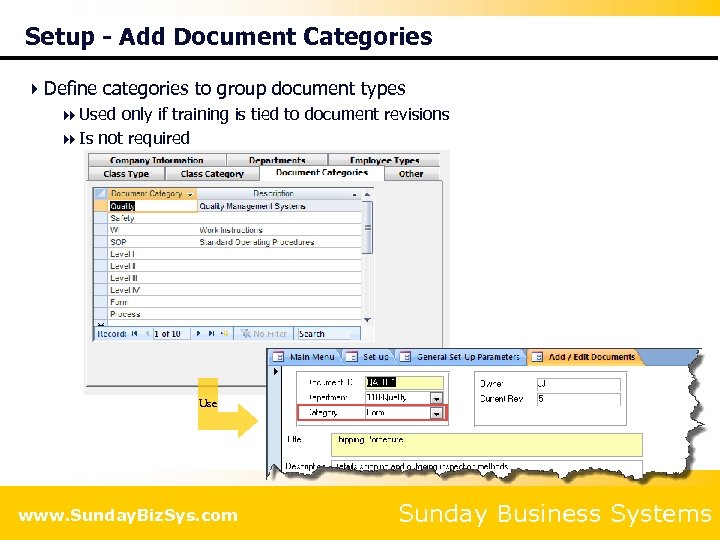This screenshot has height=540, width=720.
Task: Click the Department field showing Quality
Action: click(x=398, y=398)
